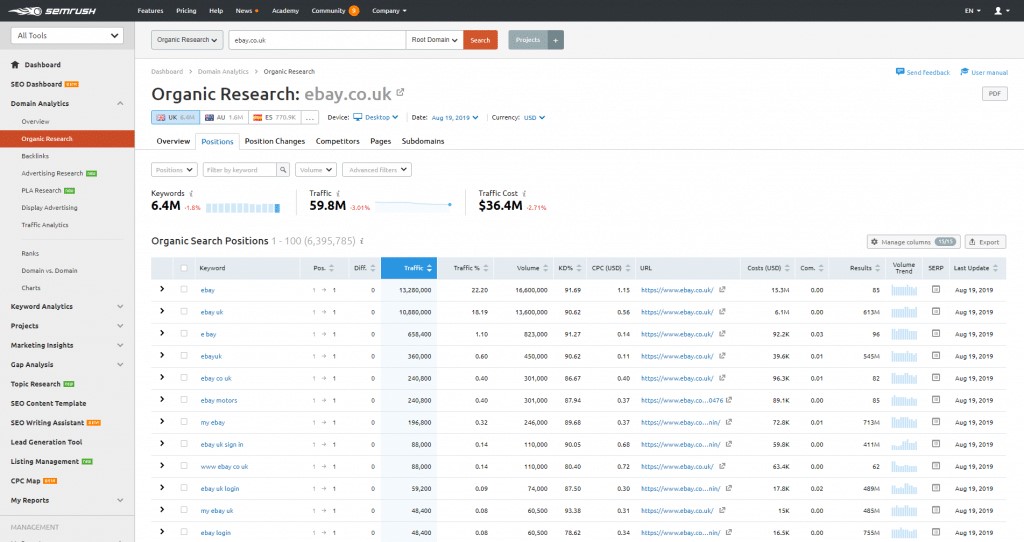Select UK database flag button
1024x542 pixels.
[x=176, y=118]
